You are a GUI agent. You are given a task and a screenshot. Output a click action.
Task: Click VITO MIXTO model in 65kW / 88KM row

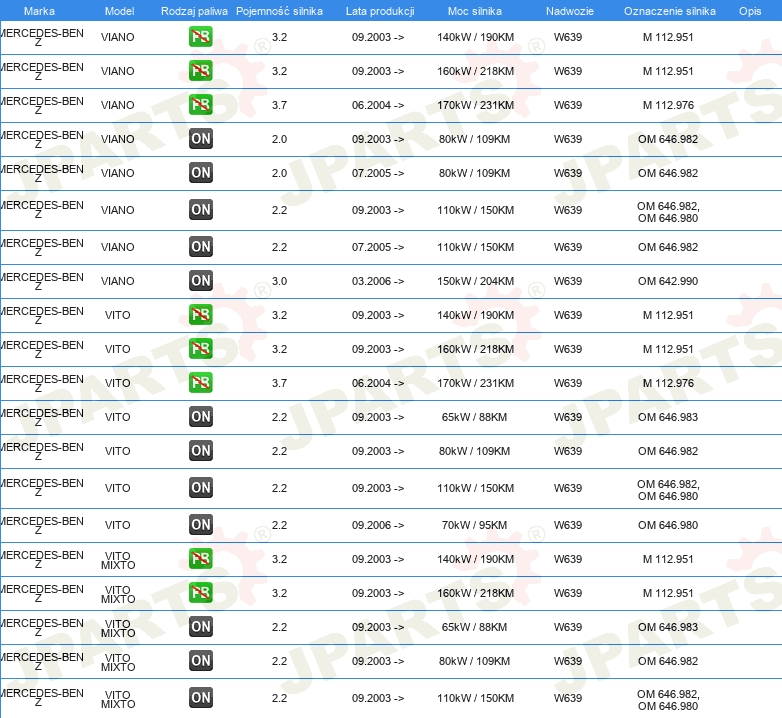pyautogui.click(x=118, y=628)
